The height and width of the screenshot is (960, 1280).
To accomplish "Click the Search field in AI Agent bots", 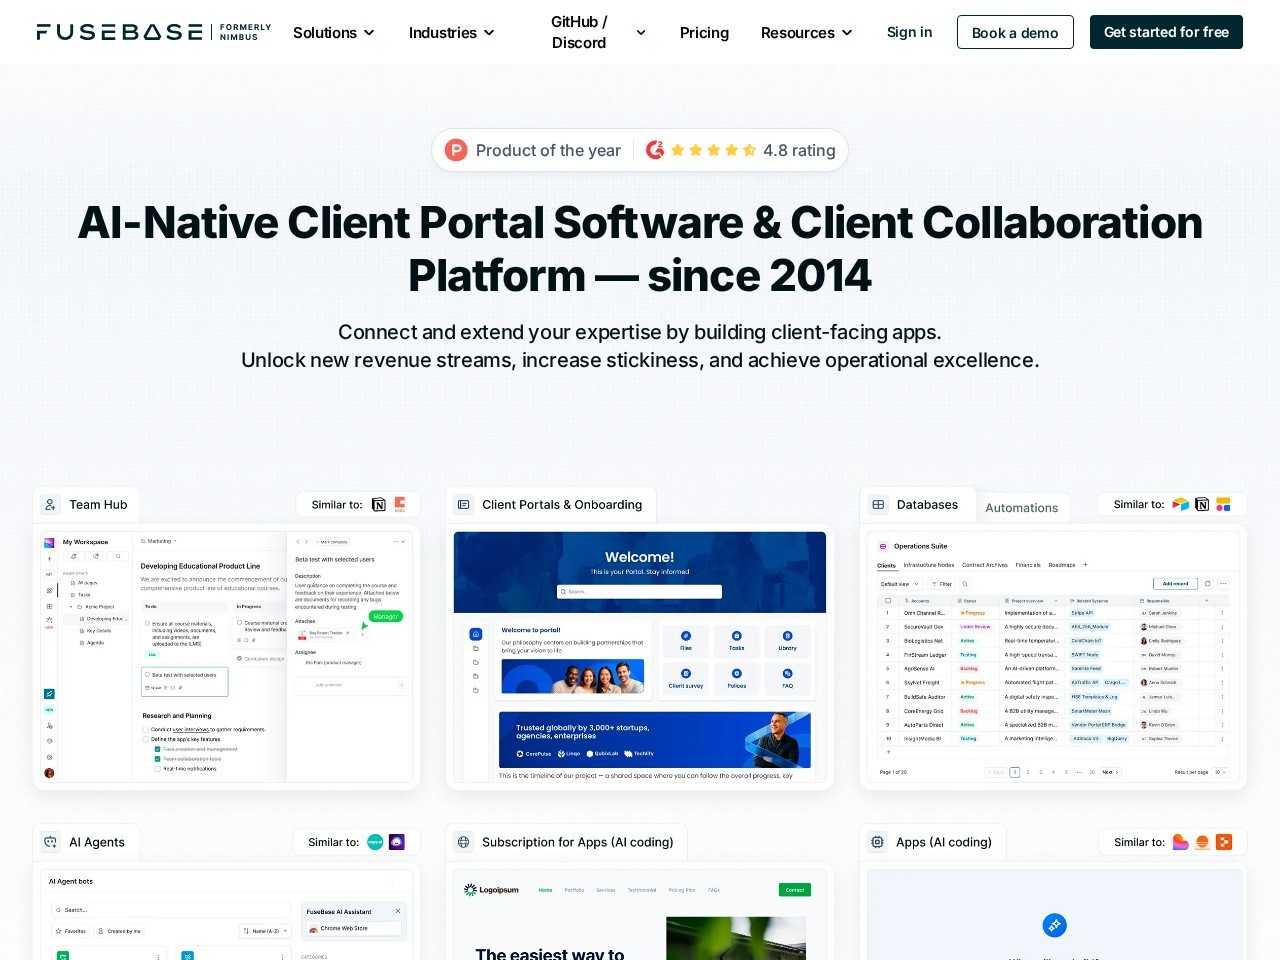I will pyautogui.click(x=170, y=910).
